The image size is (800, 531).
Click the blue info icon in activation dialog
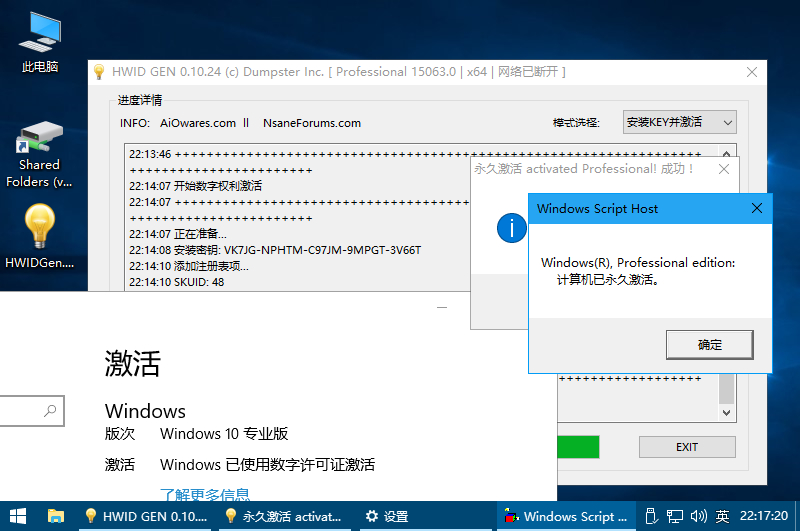point(512,228)
